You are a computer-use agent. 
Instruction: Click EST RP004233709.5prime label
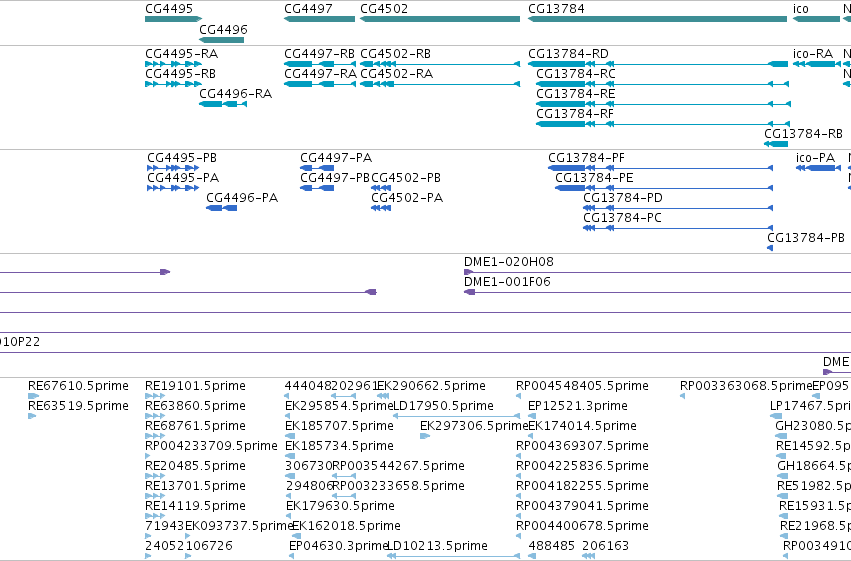[211, 446]
